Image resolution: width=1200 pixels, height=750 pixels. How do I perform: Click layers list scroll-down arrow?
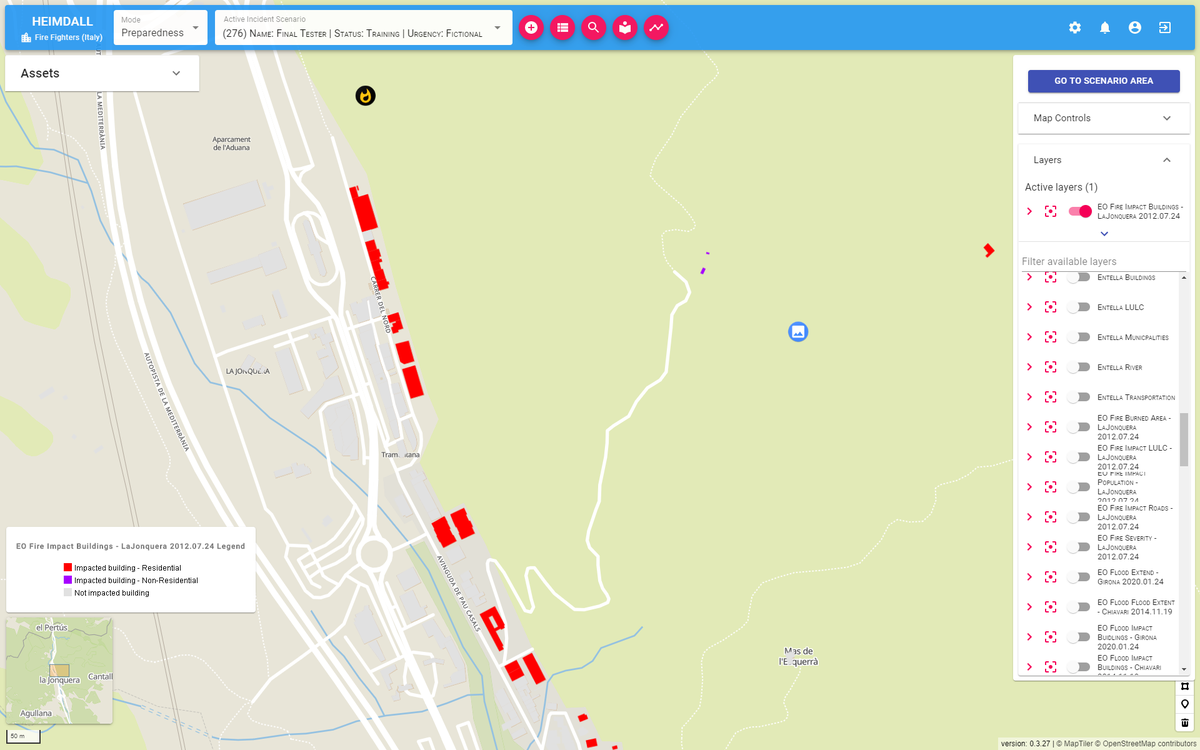[x=1184, y=669]
